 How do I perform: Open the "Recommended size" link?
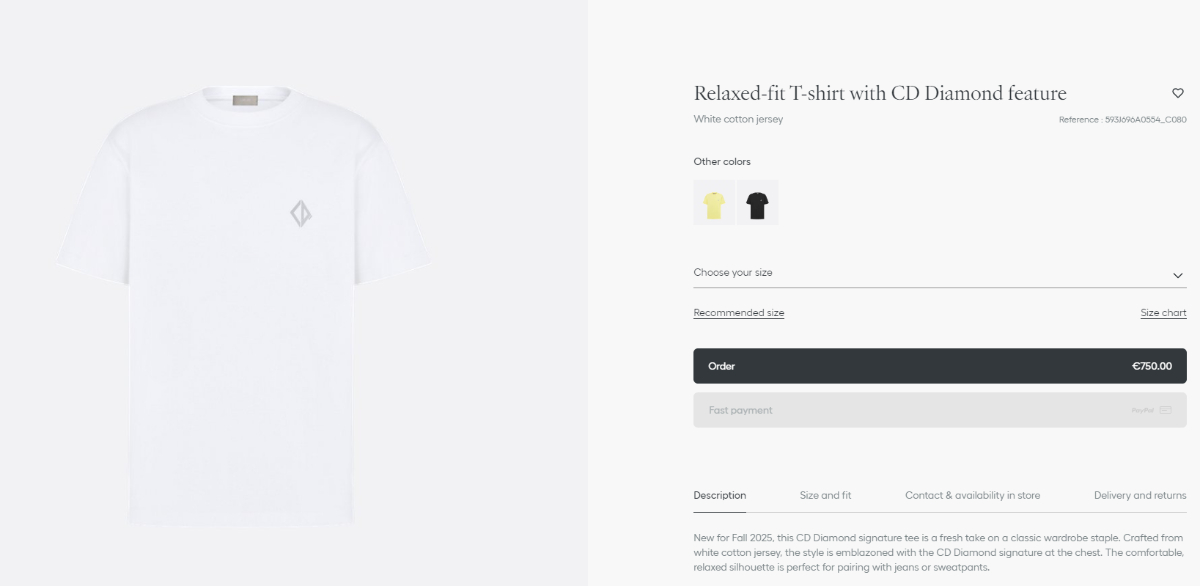click(738, 313)
